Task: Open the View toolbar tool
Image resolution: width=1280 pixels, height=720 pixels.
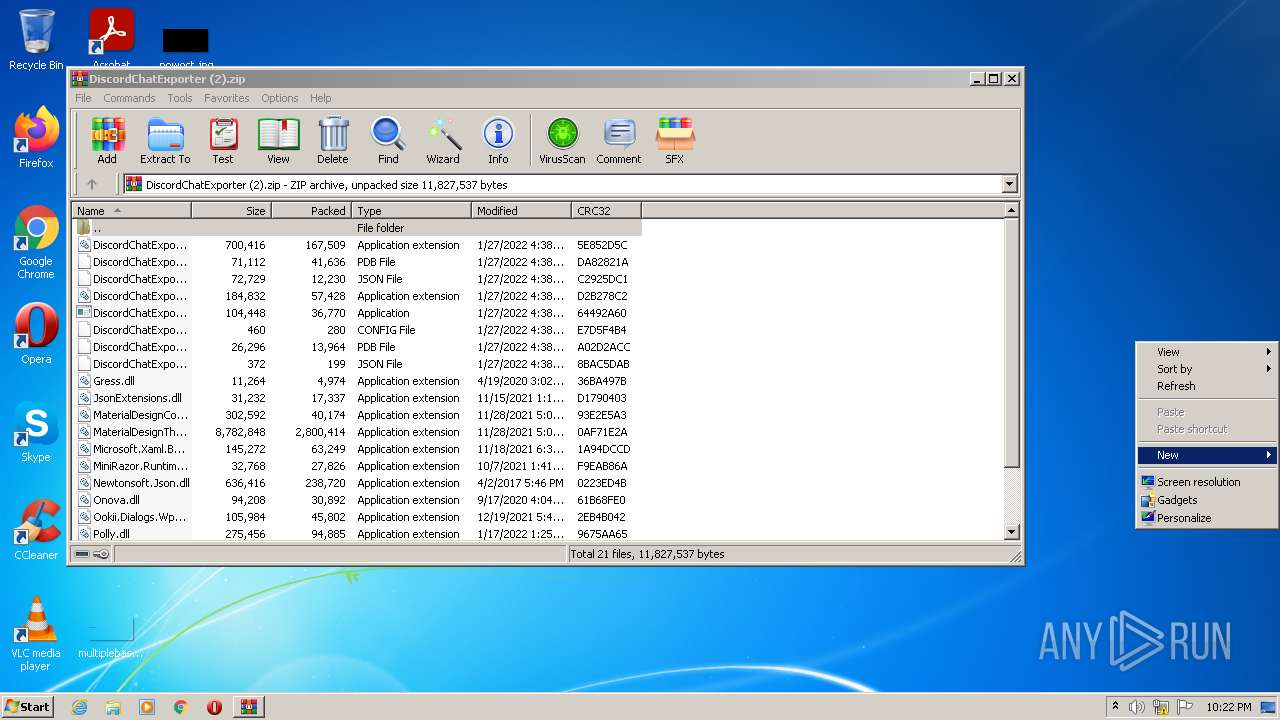Action: click(x=278, y=140)
